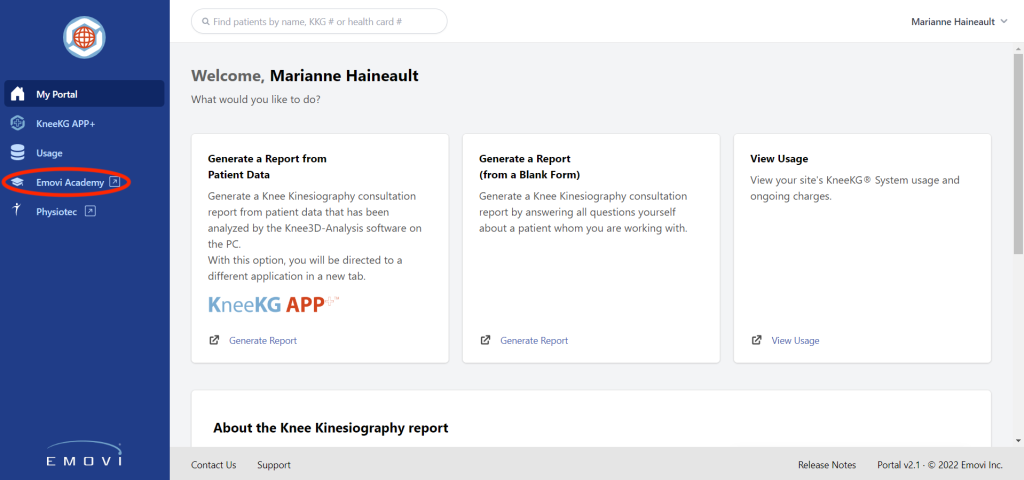Screen dimensions: 1024x480
Task: Click the KneeKG APP+ sidebar icon
Action: tap(18, 123)
